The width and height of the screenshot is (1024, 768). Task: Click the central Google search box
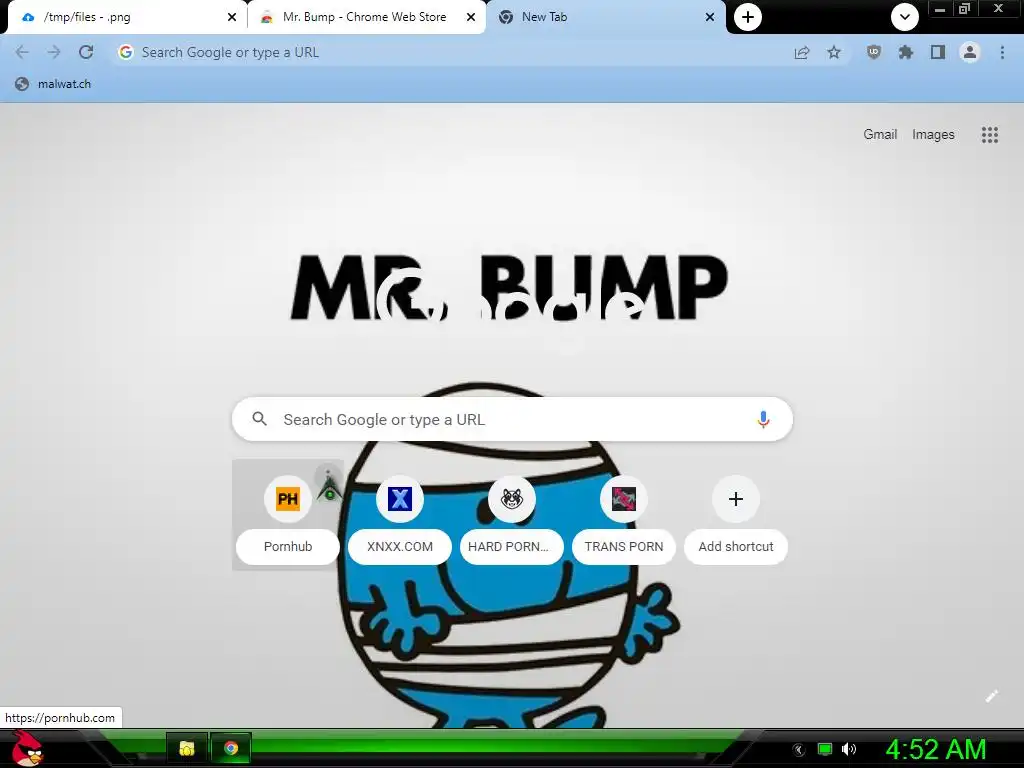512,419
